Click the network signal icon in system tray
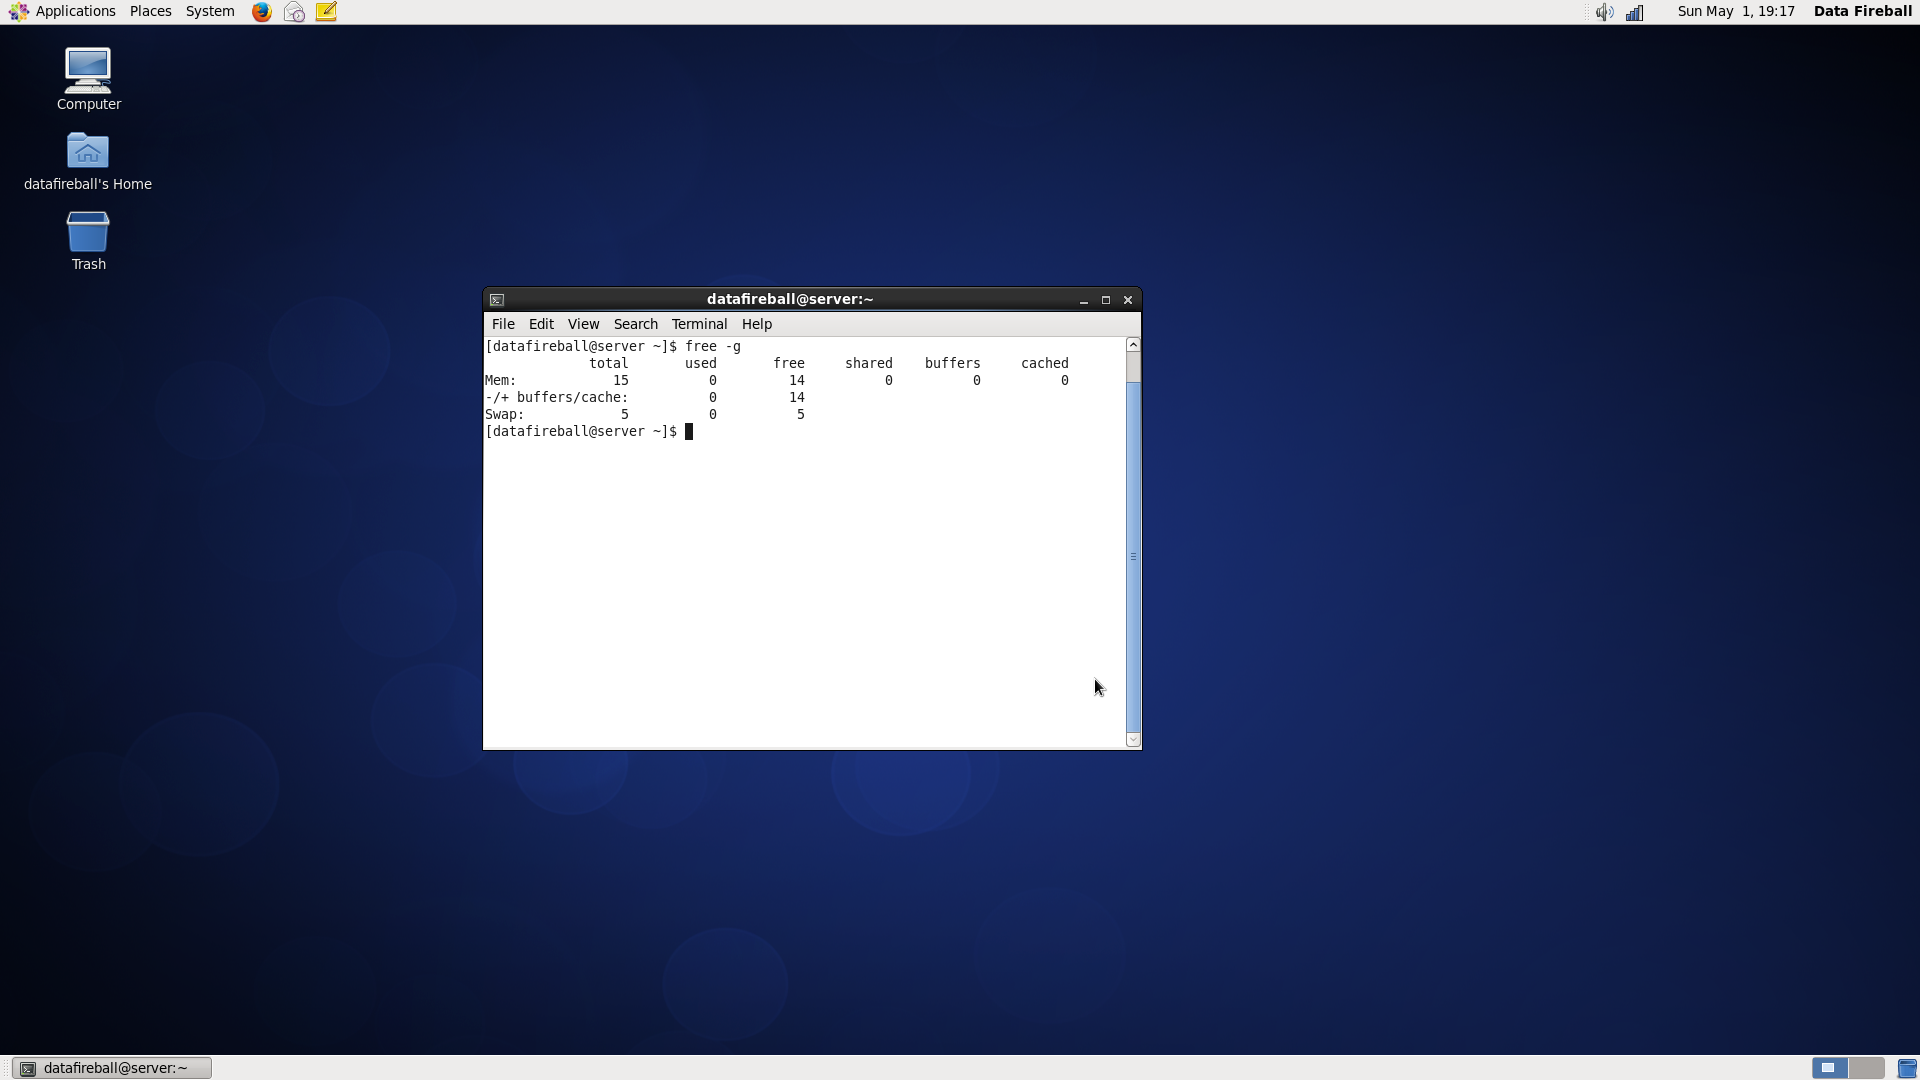This screenshot has height=1080, width=1920. (x=1636, y=12)
